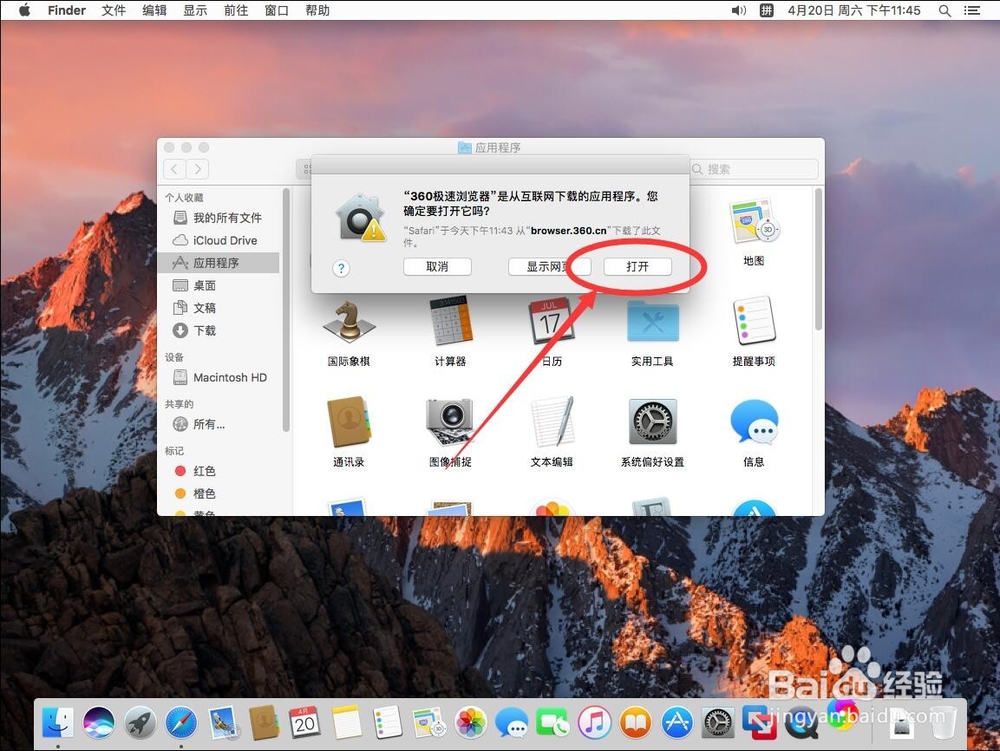Go back with the Finder back arrow

[x=175, y=169]
